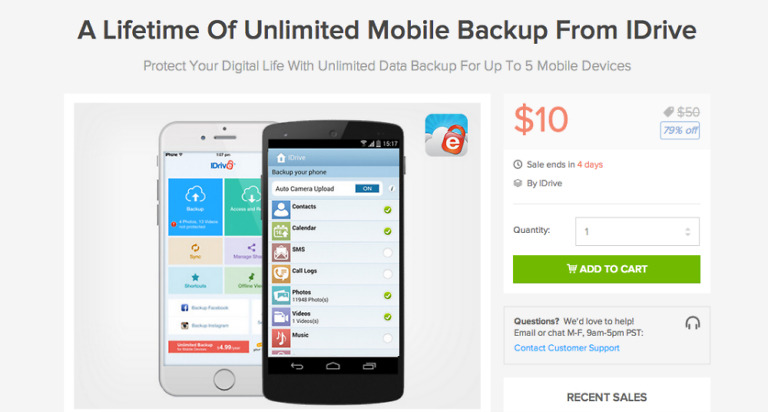Image resolution: width=768 pixels, height=412 pixels.
Task: Click the 79% off discount badge
Action: pyautogui.click(x=680, y=130)
